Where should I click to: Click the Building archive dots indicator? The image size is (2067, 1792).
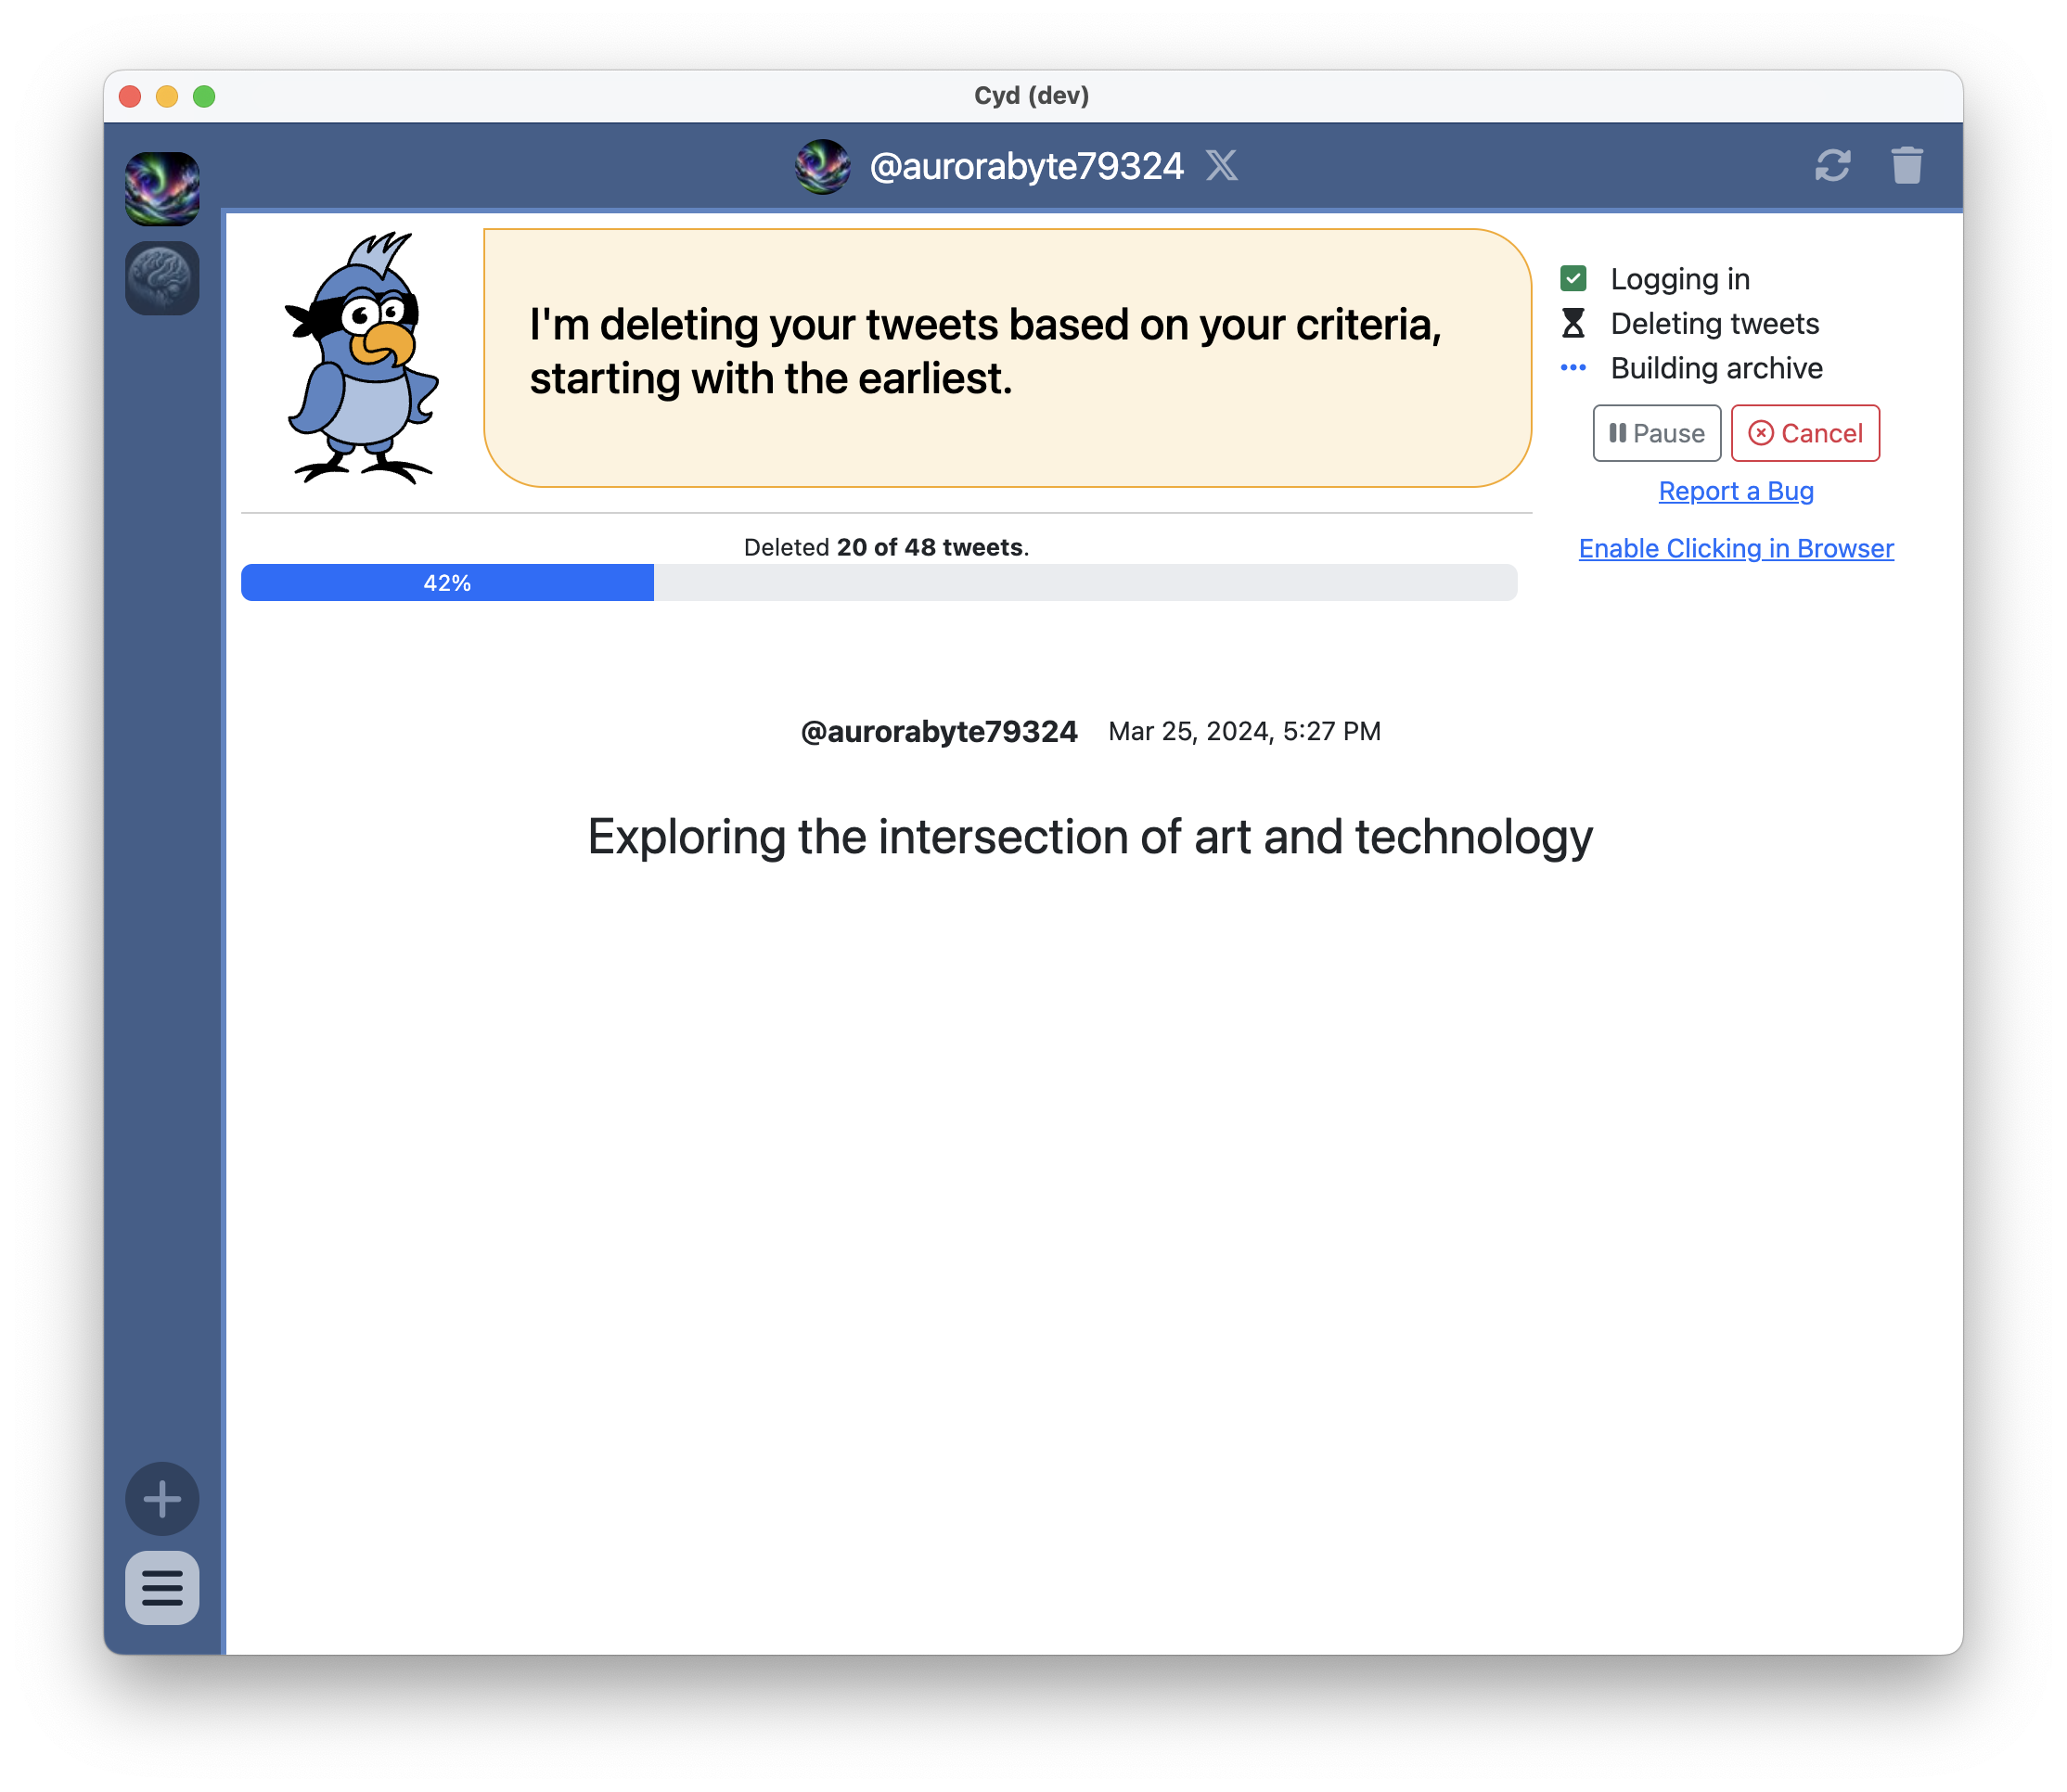tap(1573, 368)
